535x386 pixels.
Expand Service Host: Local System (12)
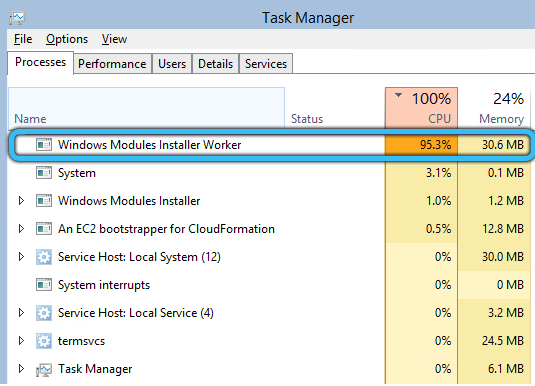[x=21, y=257]
